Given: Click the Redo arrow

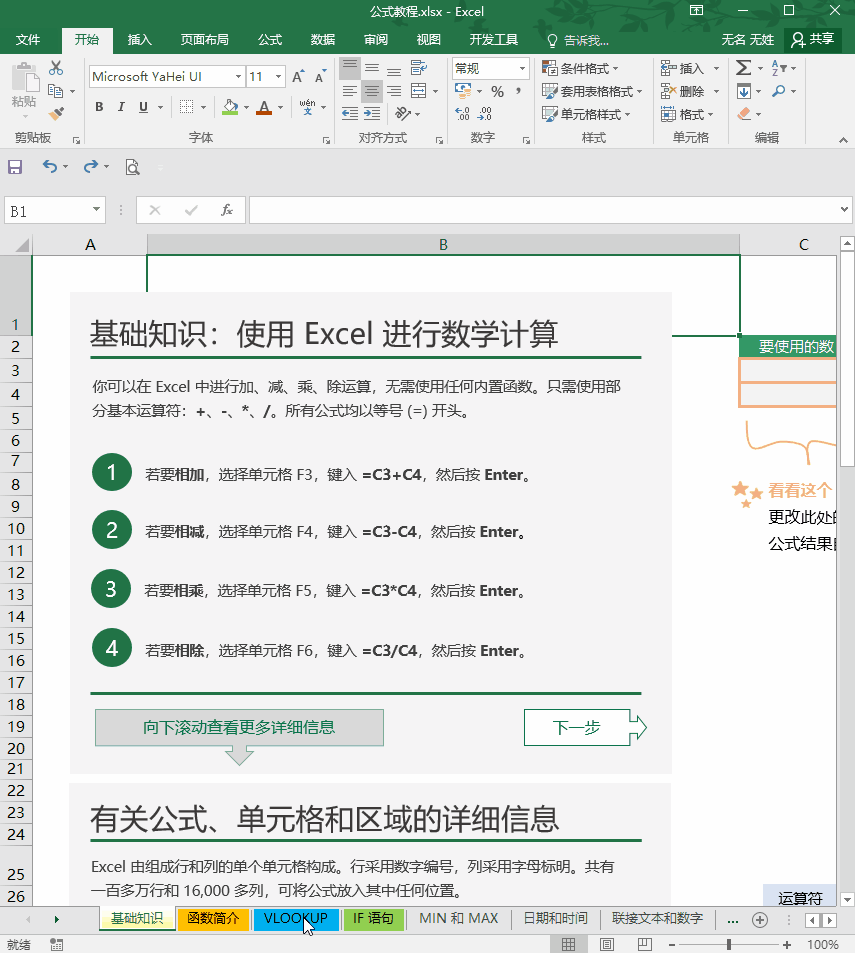Looking at the screenshot, I should (91, 166).
